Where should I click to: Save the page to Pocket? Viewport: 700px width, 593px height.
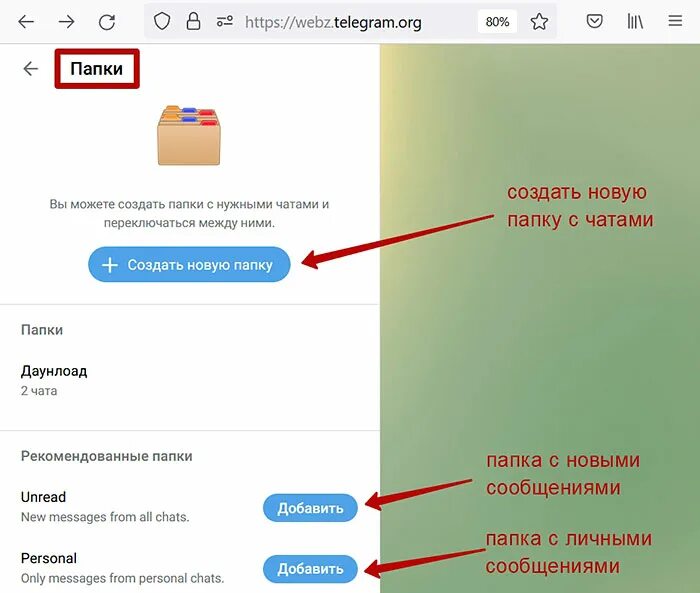click(x=594, y=21)
